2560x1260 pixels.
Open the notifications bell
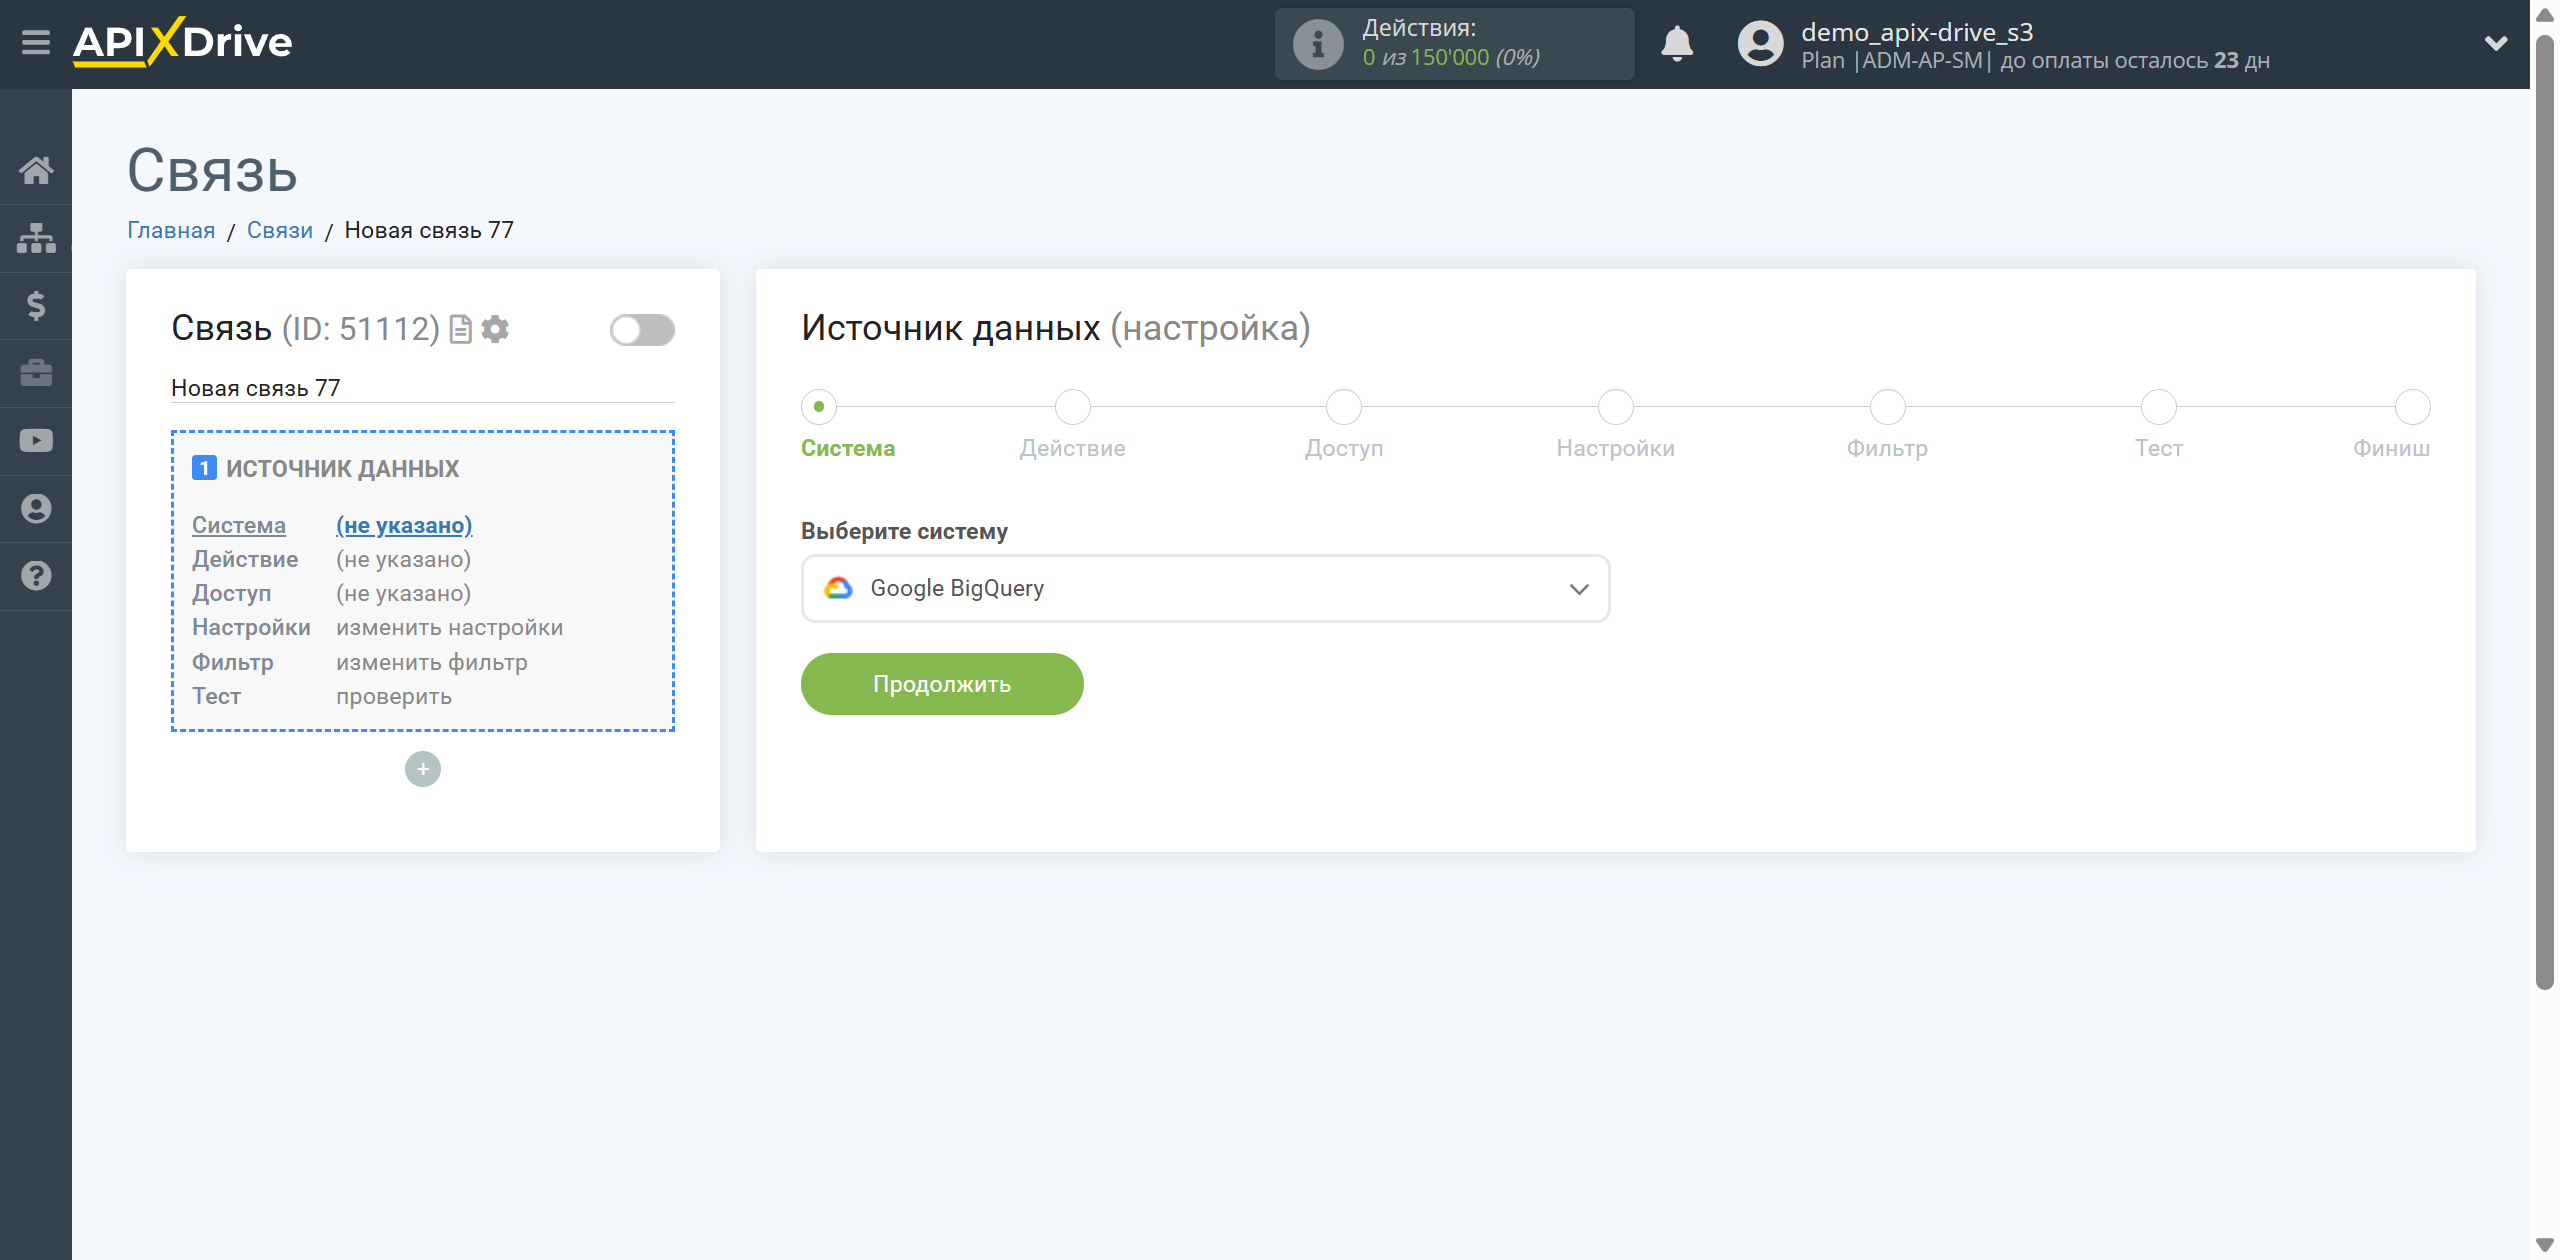pyautogui.click(x=1677, y=44)
